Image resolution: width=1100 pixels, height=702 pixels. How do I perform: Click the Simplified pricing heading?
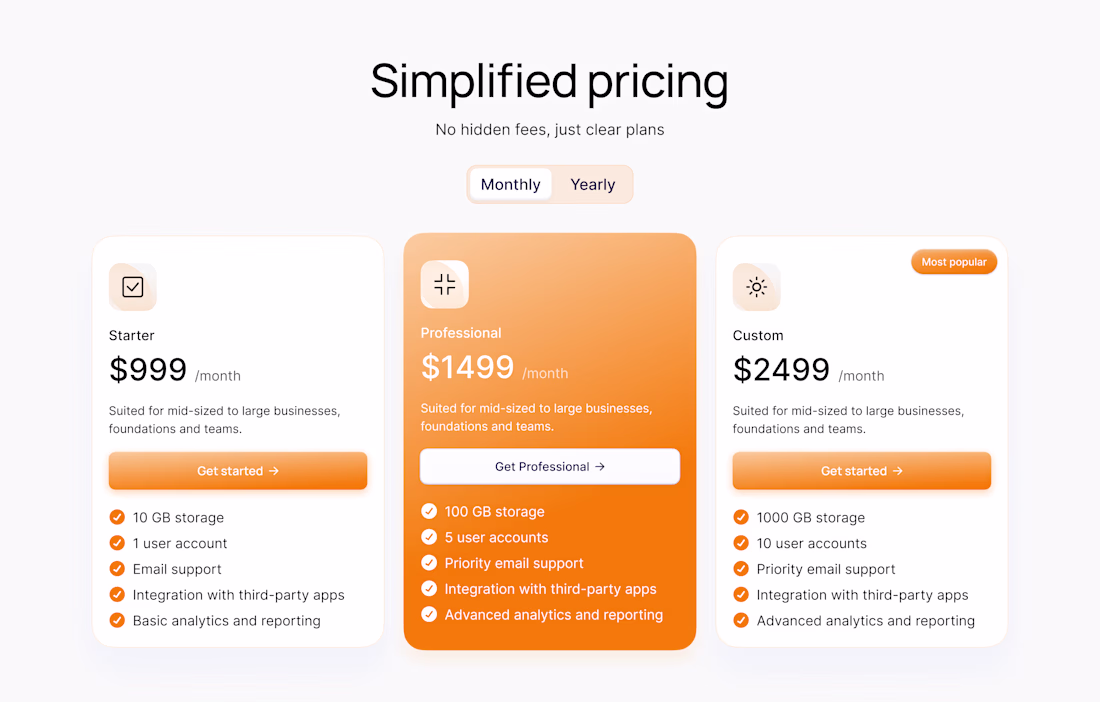[549, 81]
